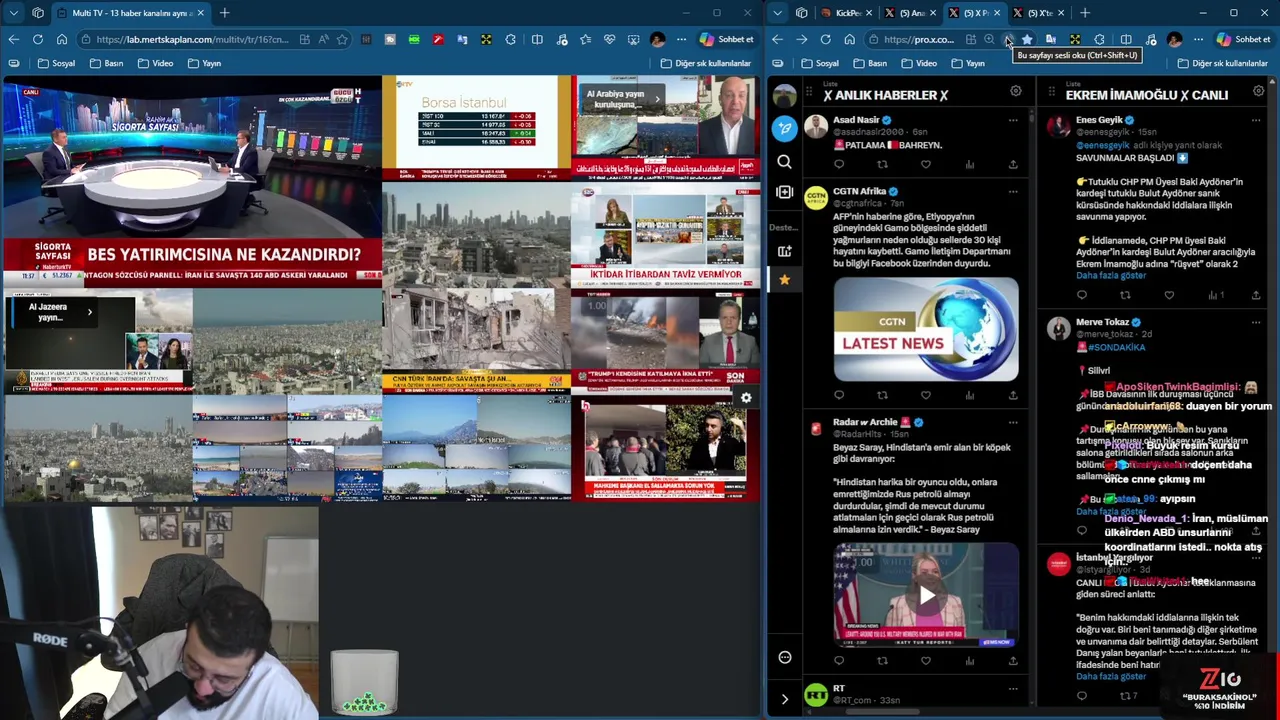The image size is (1280, 720).
Task: Open Diğer sık kullanılanlar folder in right browser
Action: (1221, 63)
